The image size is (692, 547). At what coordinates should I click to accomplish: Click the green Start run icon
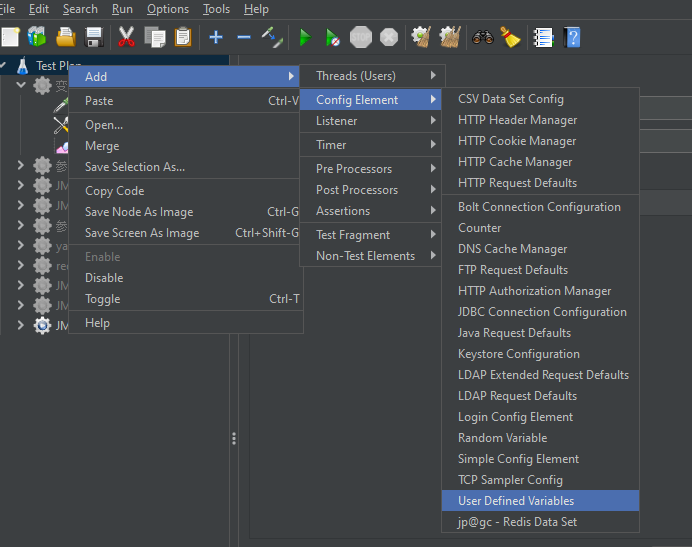click(x=305, y=38)
